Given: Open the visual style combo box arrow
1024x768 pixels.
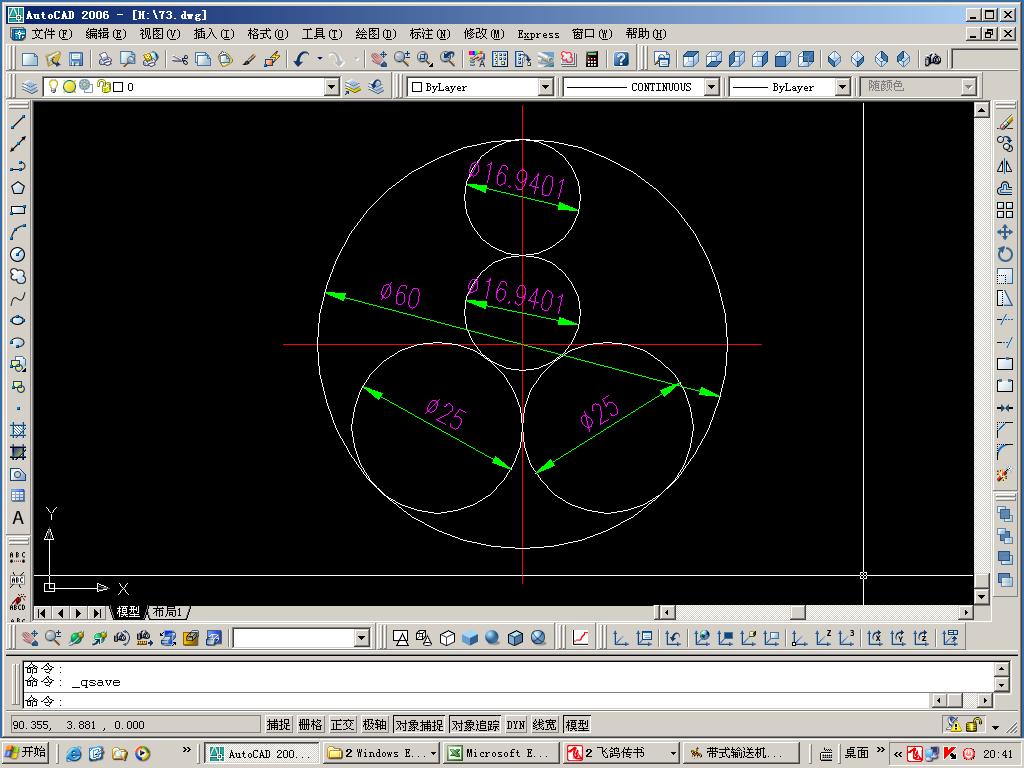Looking at the screenshot, I should 362,638.
